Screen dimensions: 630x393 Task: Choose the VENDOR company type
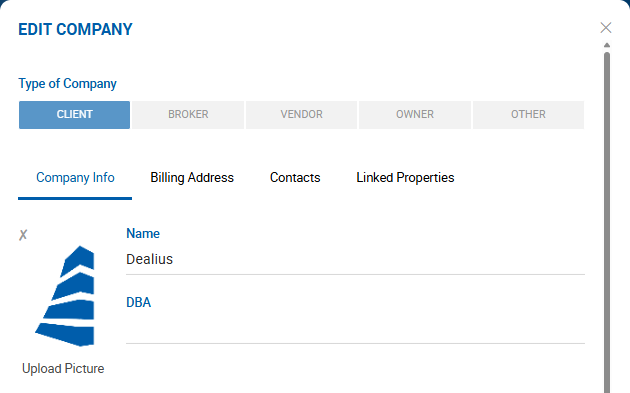[301, 115]
